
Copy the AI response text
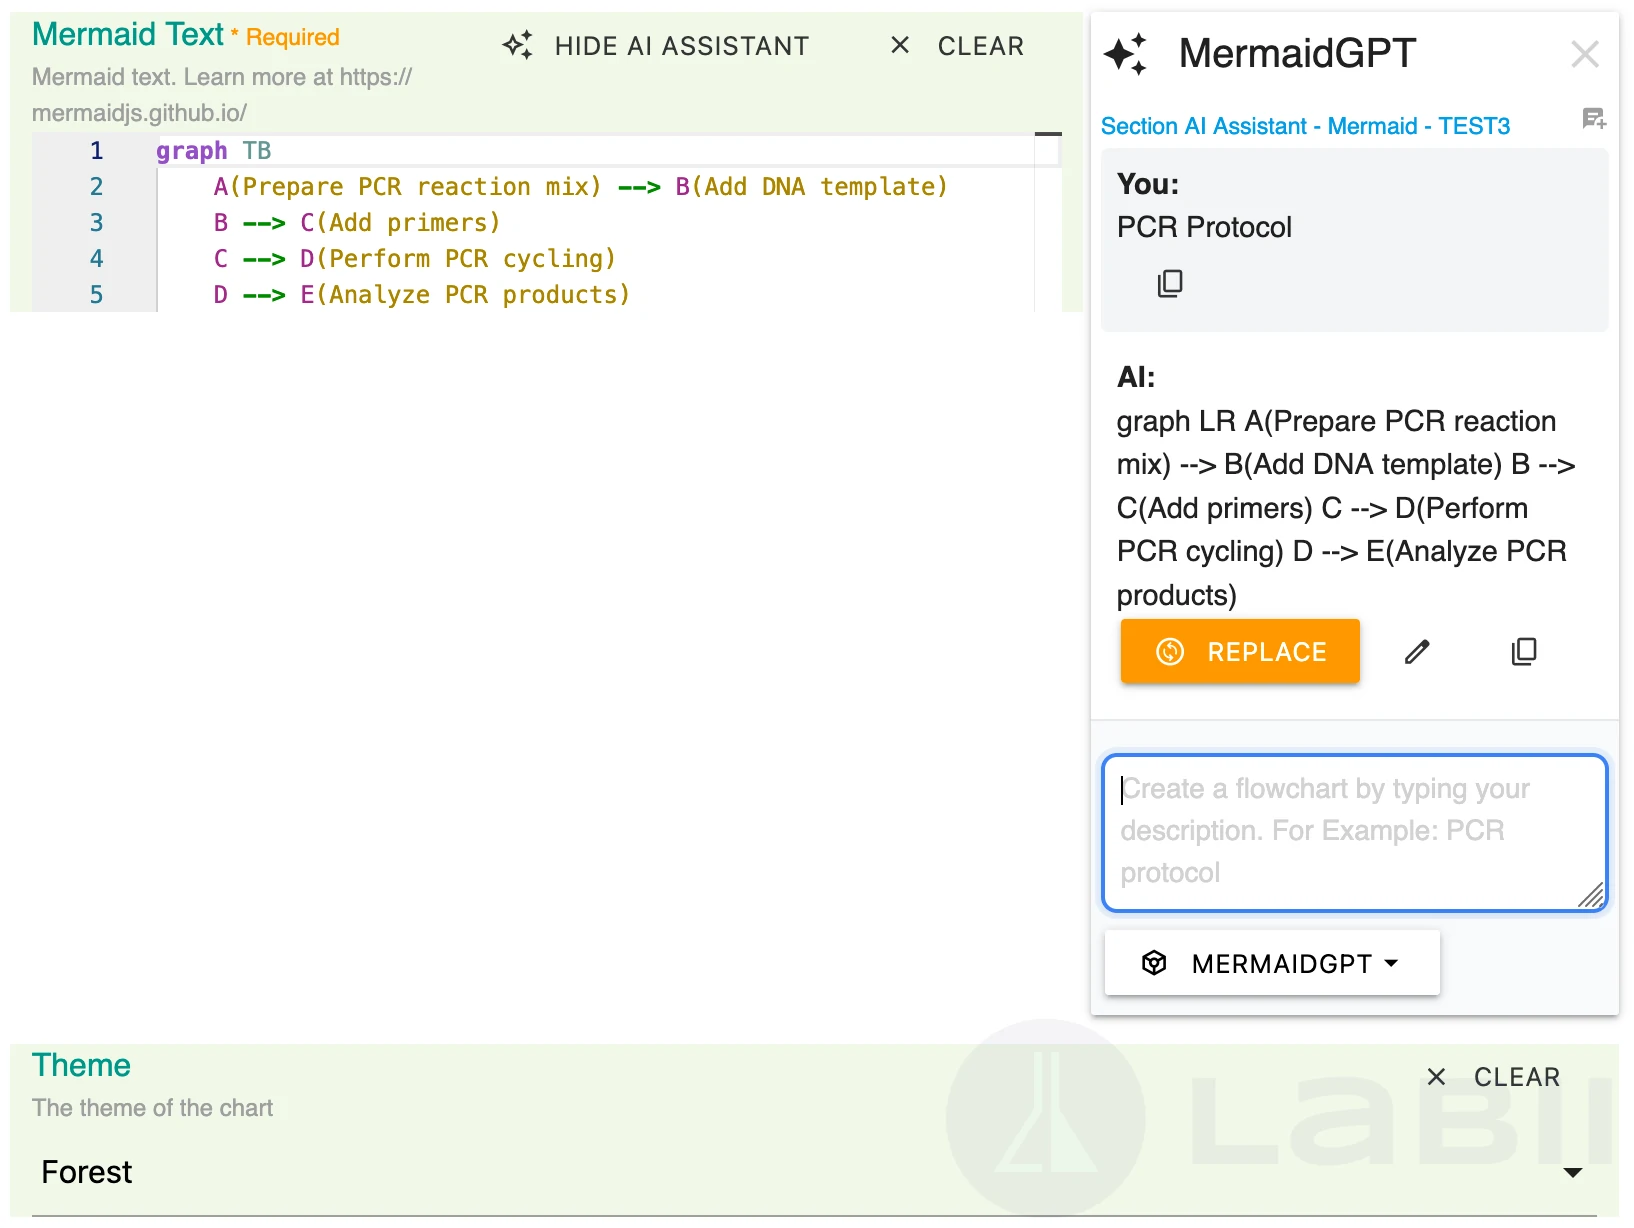1524,652
